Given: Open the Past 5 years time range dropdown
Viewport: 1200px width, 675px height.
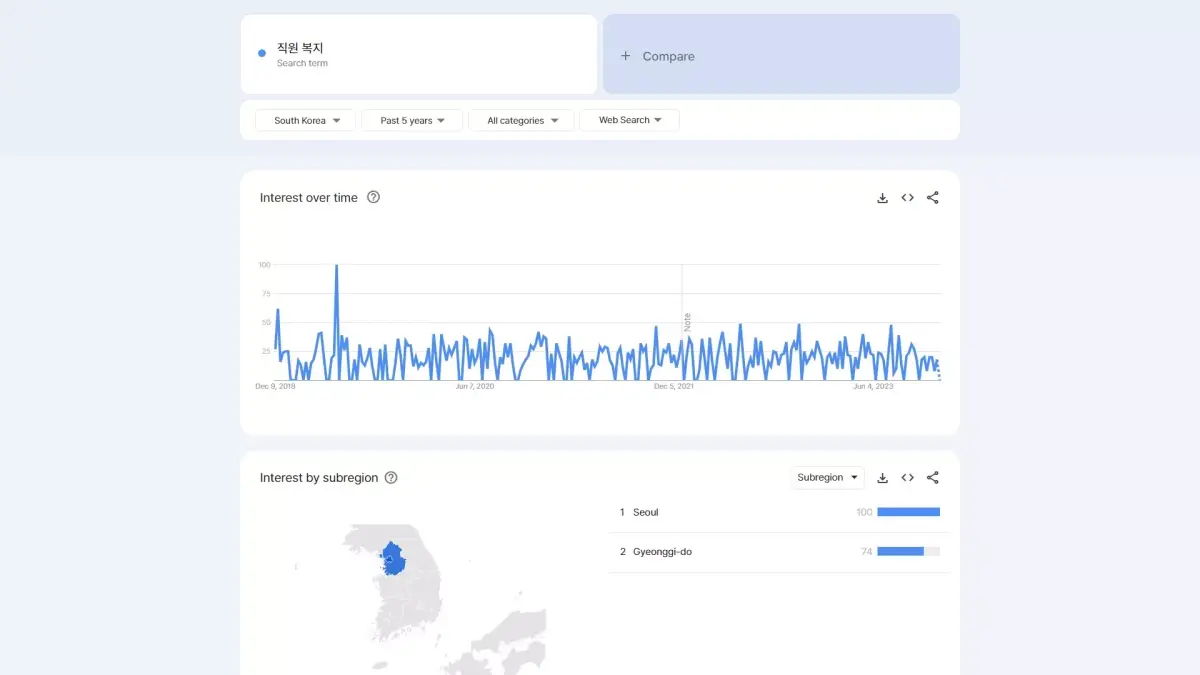Looking at the screenshot, I should click(412, 120).
